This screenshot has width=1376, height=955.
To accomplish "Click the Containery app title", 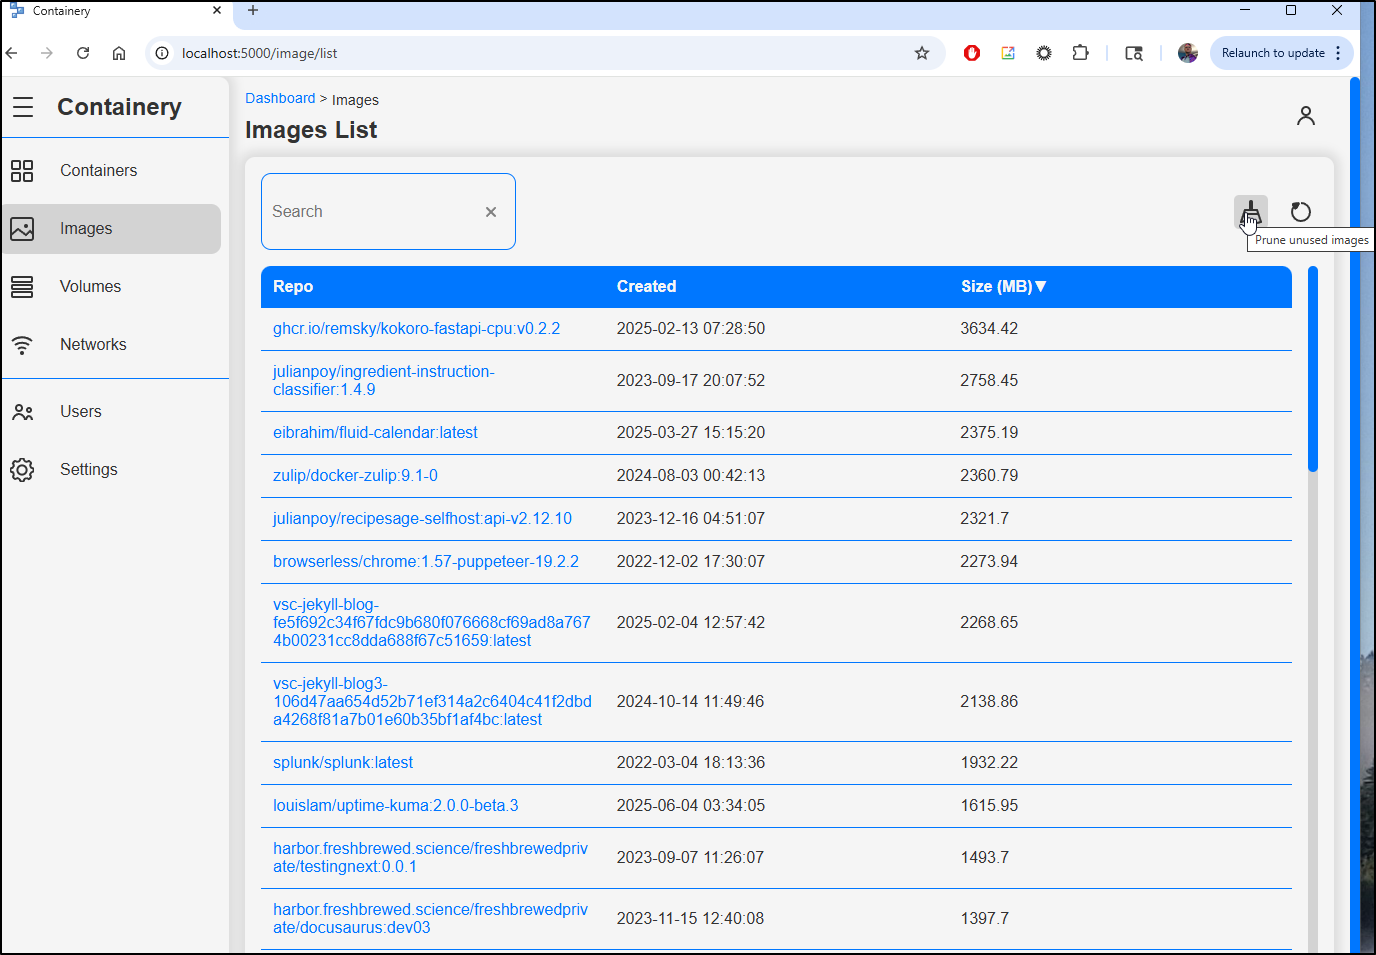I will [119, 107].
